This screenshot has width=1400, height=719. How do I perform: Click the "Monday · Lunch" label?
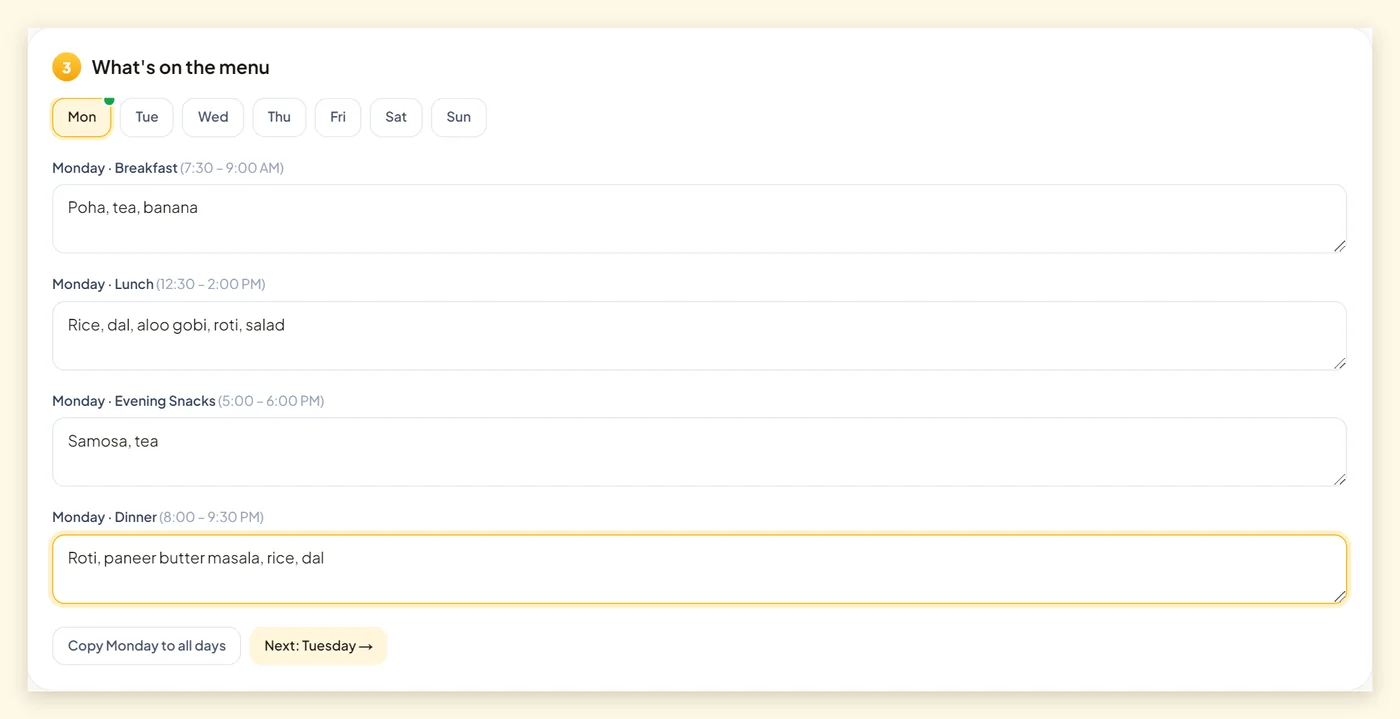(103, 284)
